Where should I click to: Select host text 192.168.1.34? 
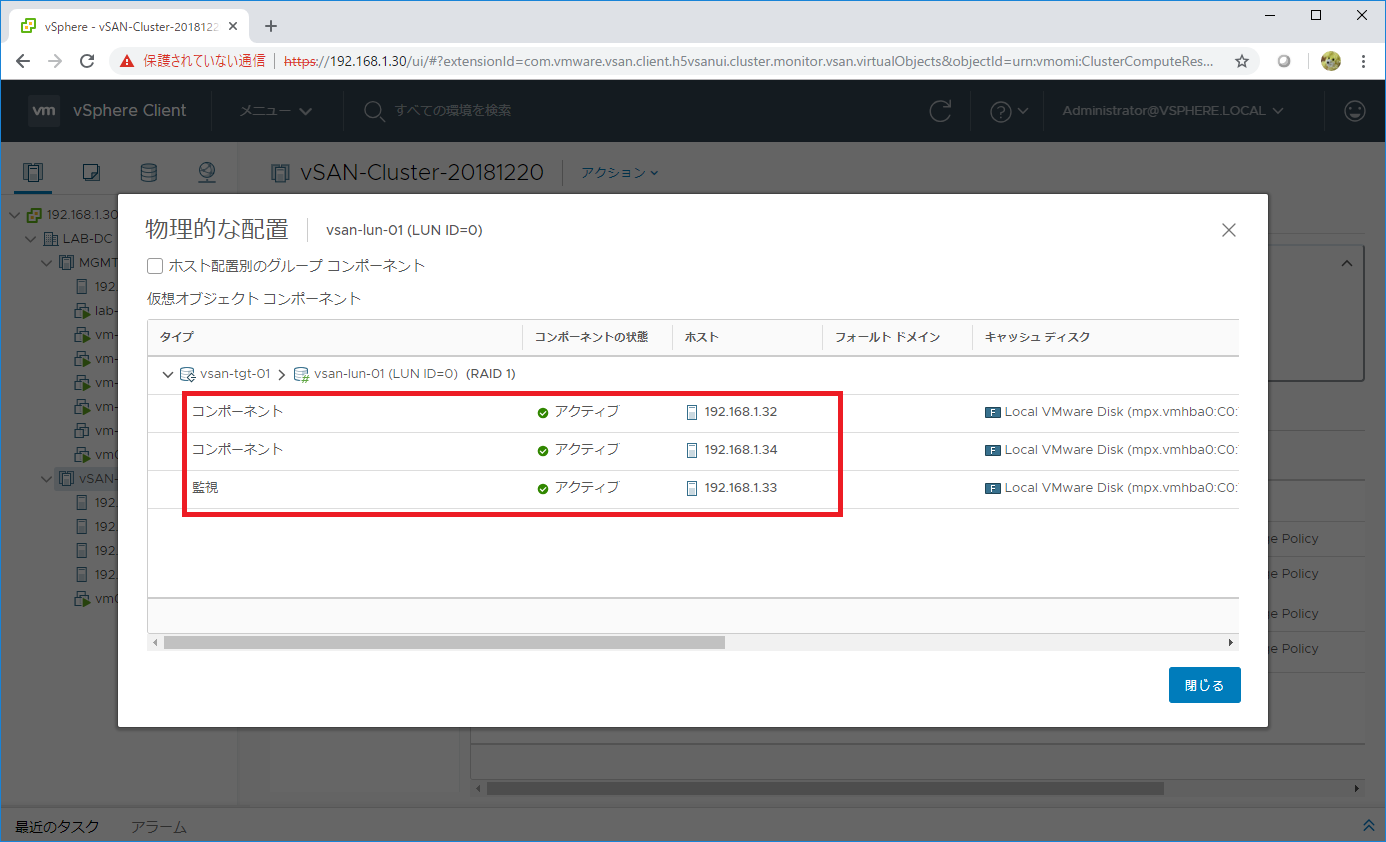[741, 450]
